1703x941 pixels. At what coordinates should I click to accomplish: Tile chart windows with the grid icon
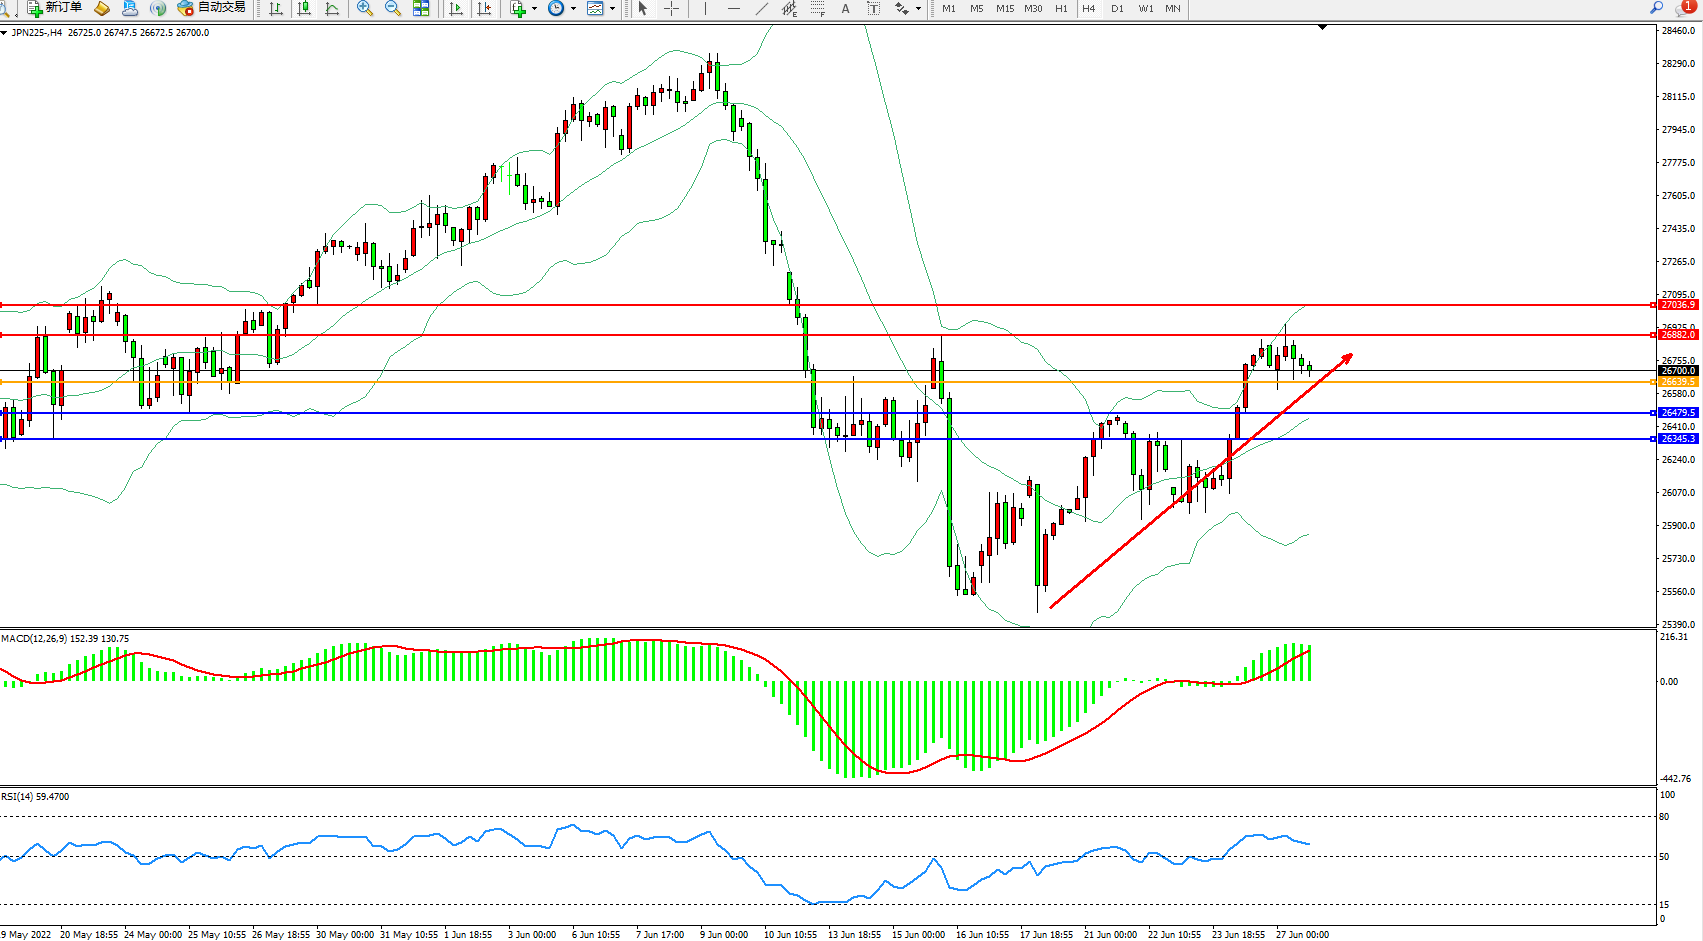tap(421, 8)
